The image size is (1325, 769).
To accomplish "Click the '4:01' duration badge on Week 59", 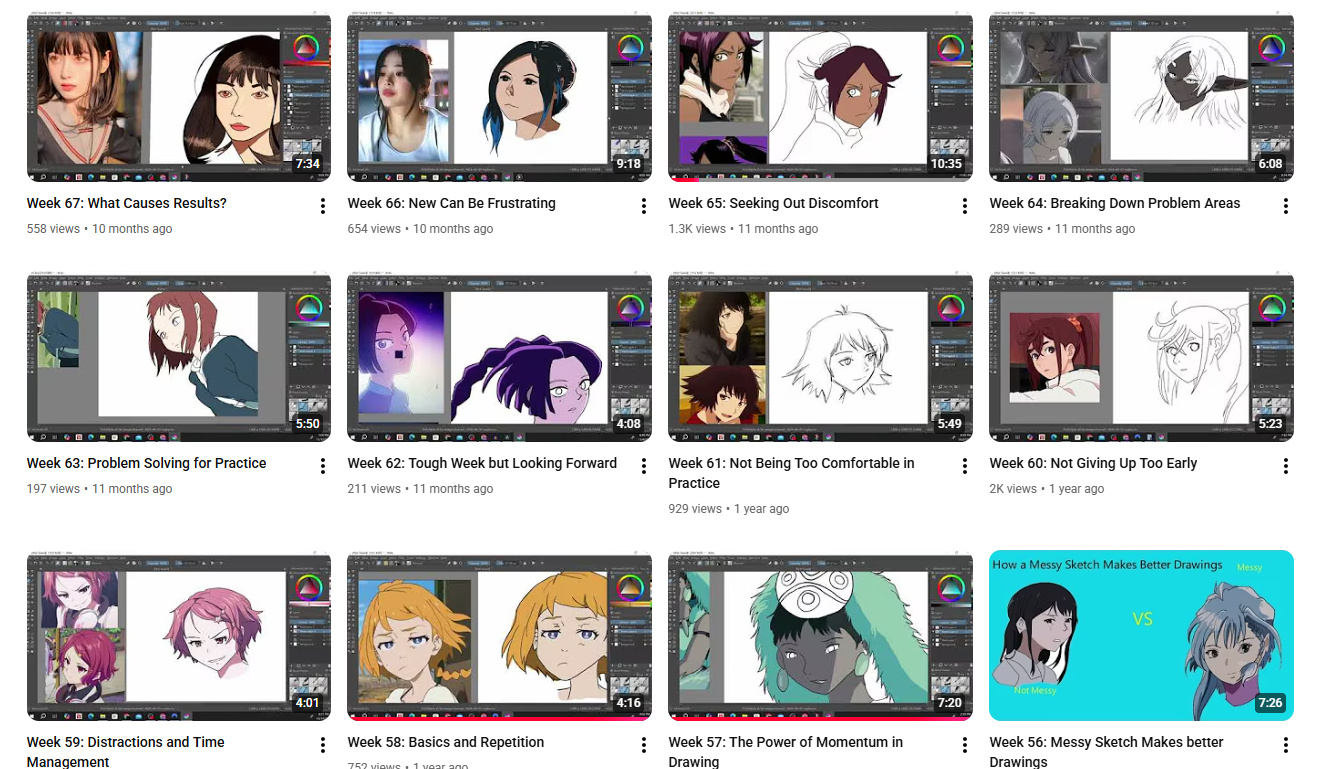I will click(x=308, y=703).
